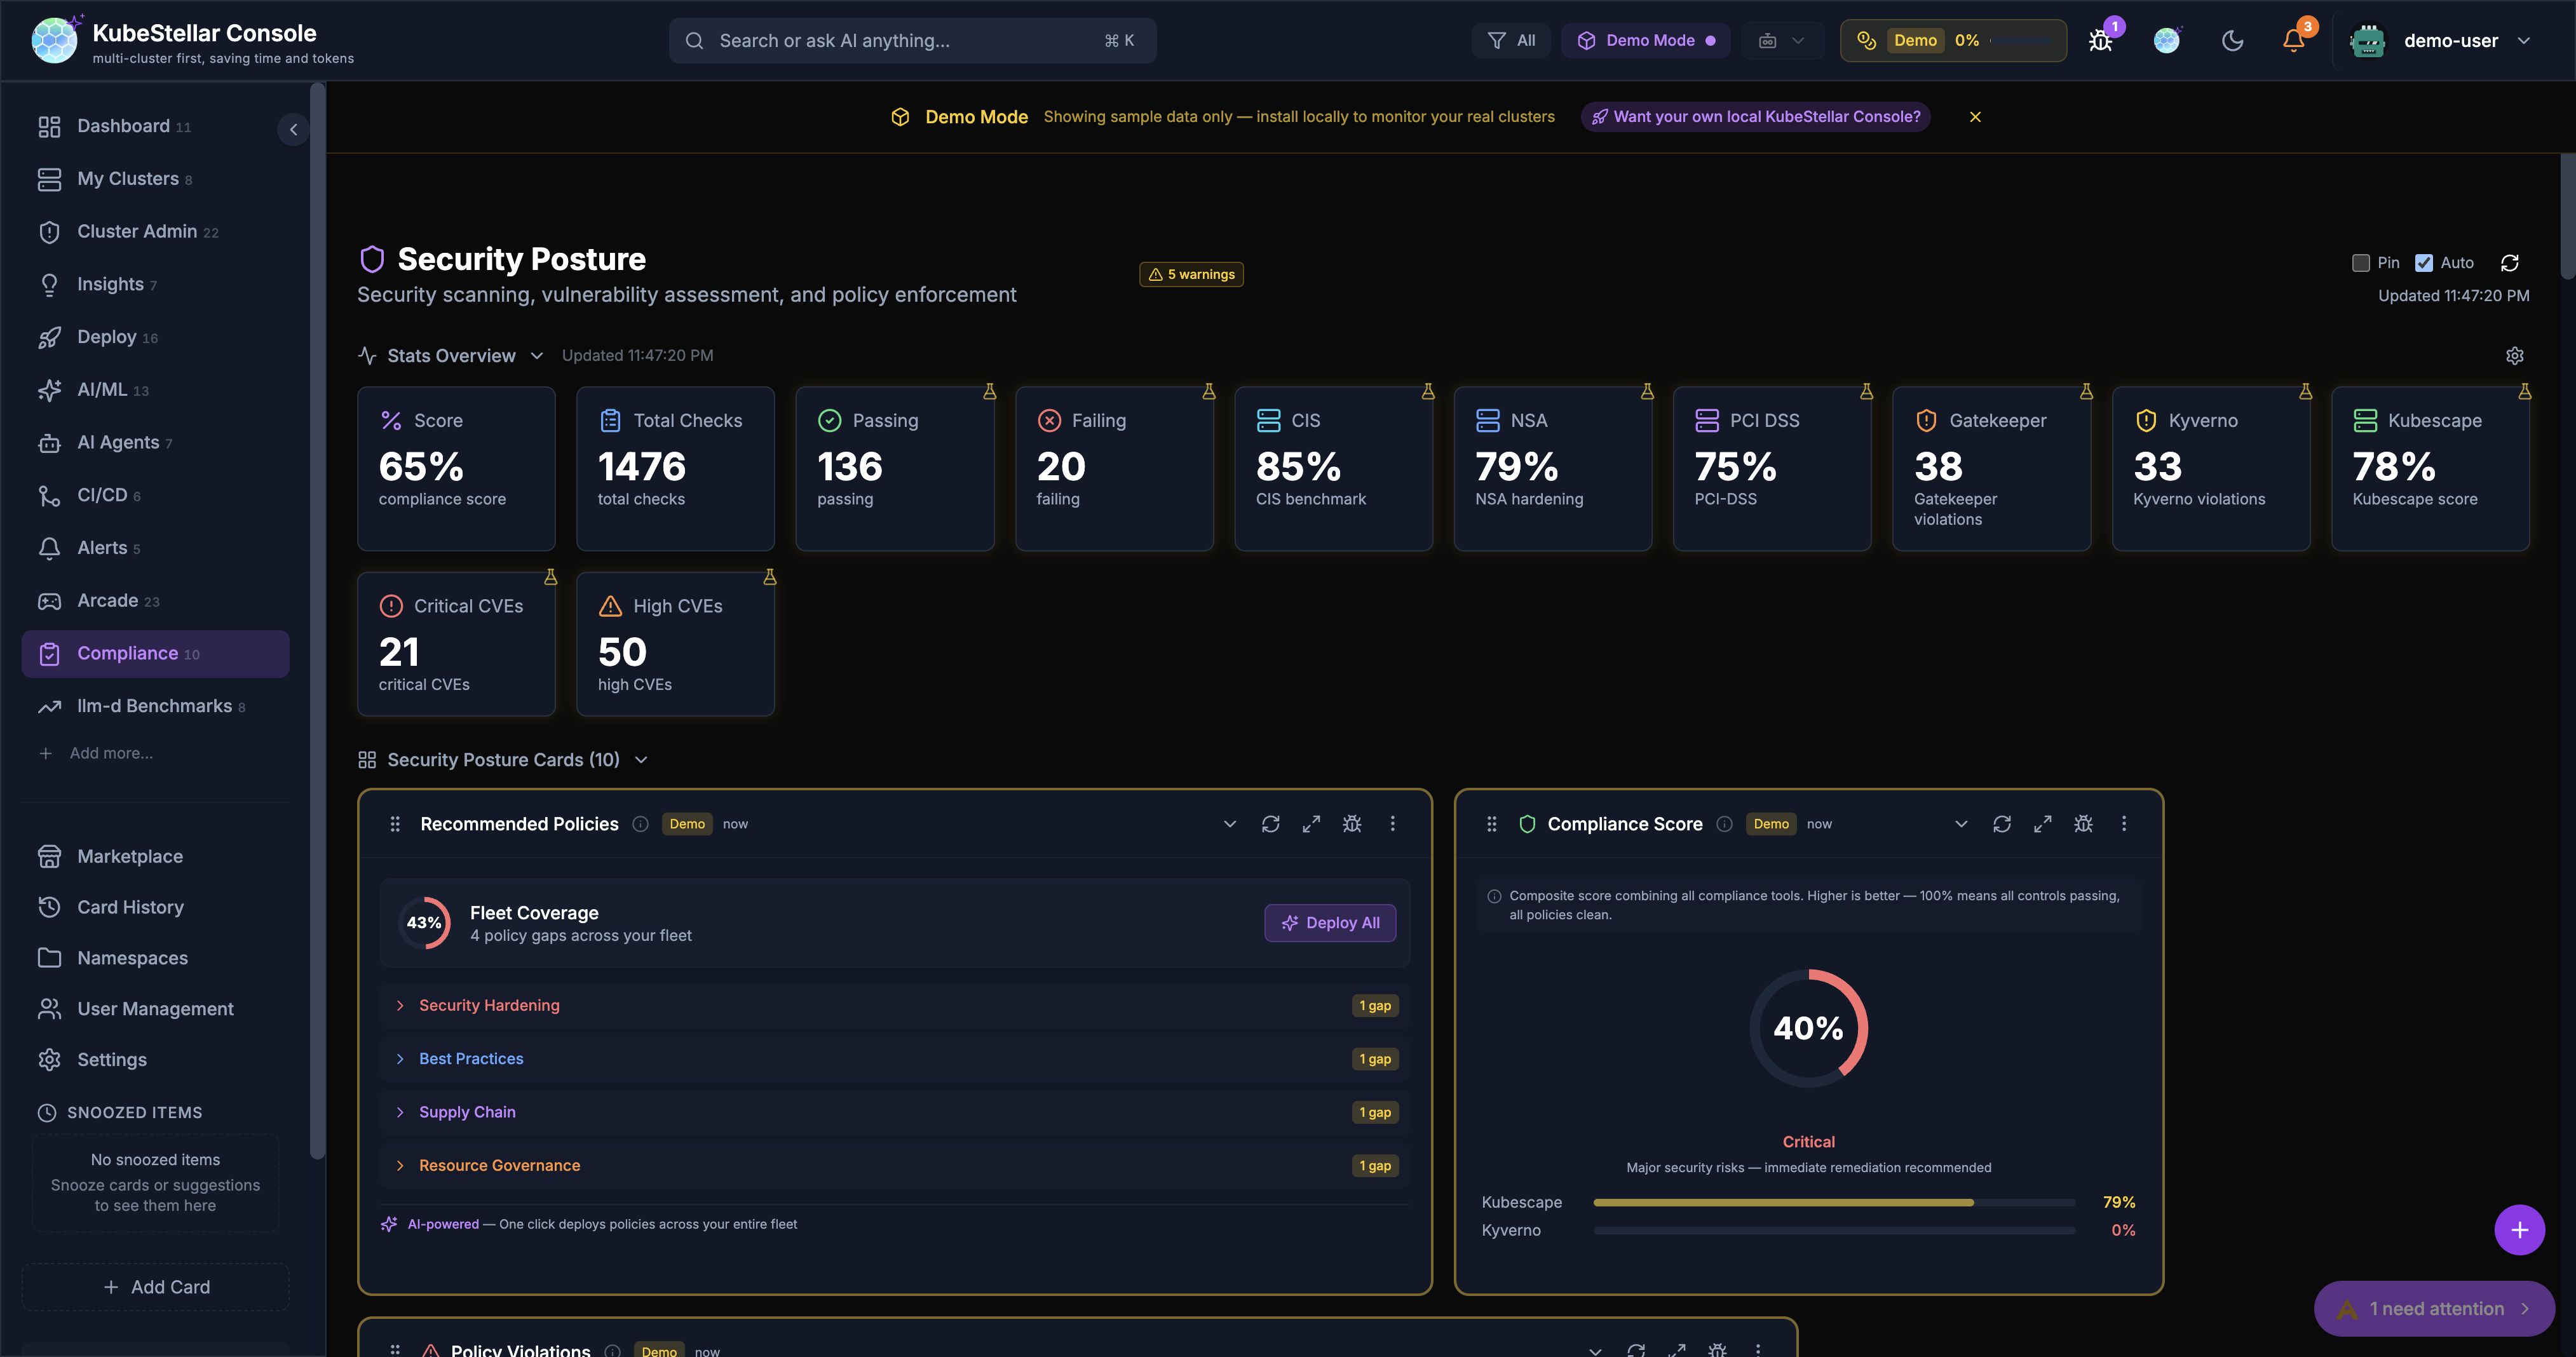Expand the Supply Chain policy row

466,1111
